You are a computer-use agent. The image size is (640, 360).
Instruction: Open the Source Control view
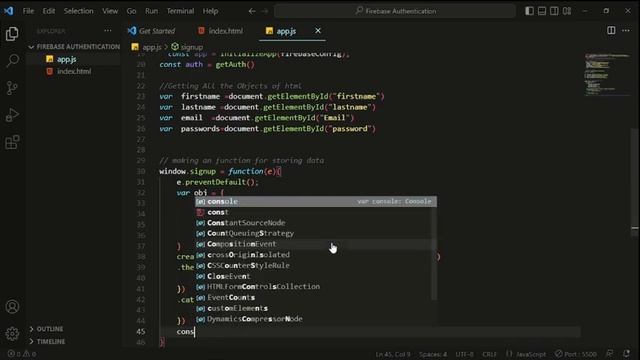(x=12, y=88)
